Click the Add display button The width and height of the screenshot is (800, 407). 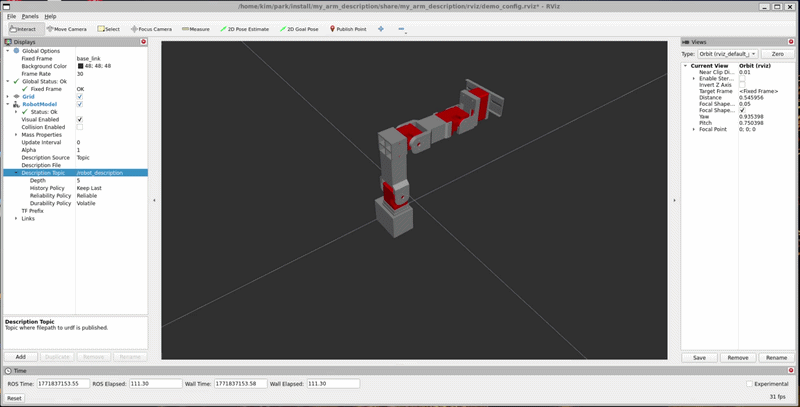click(x=20, y=357)
